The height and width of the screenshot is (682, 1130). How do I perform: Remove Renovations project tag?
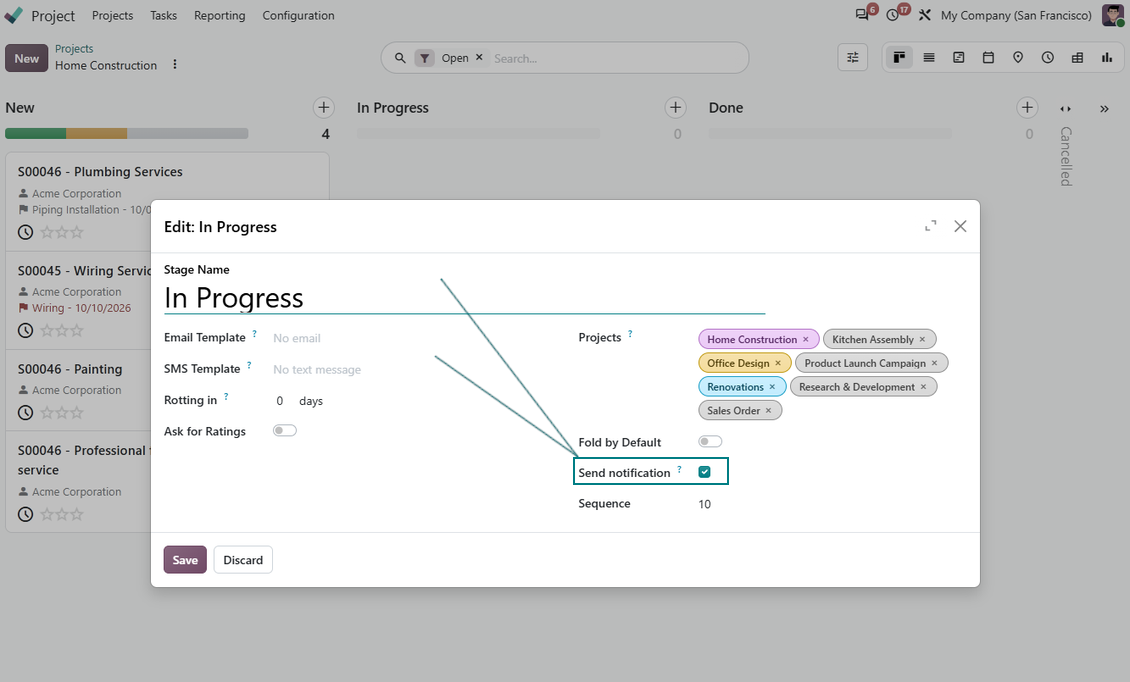[772, 387]
